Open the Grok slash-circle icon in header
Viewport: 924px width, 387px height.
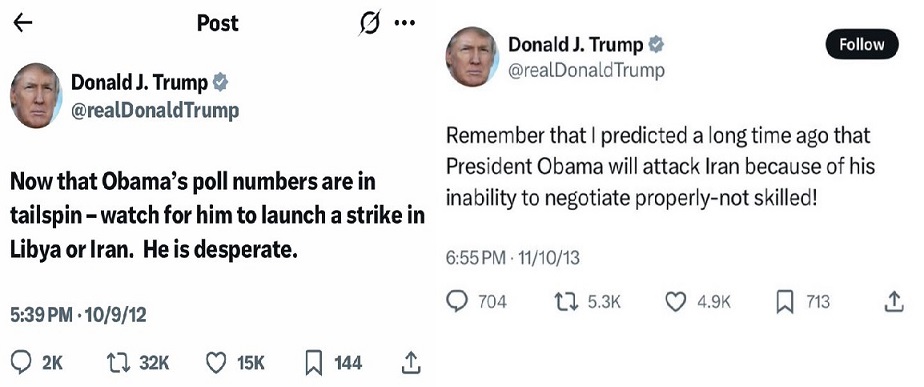click(369, 23)
